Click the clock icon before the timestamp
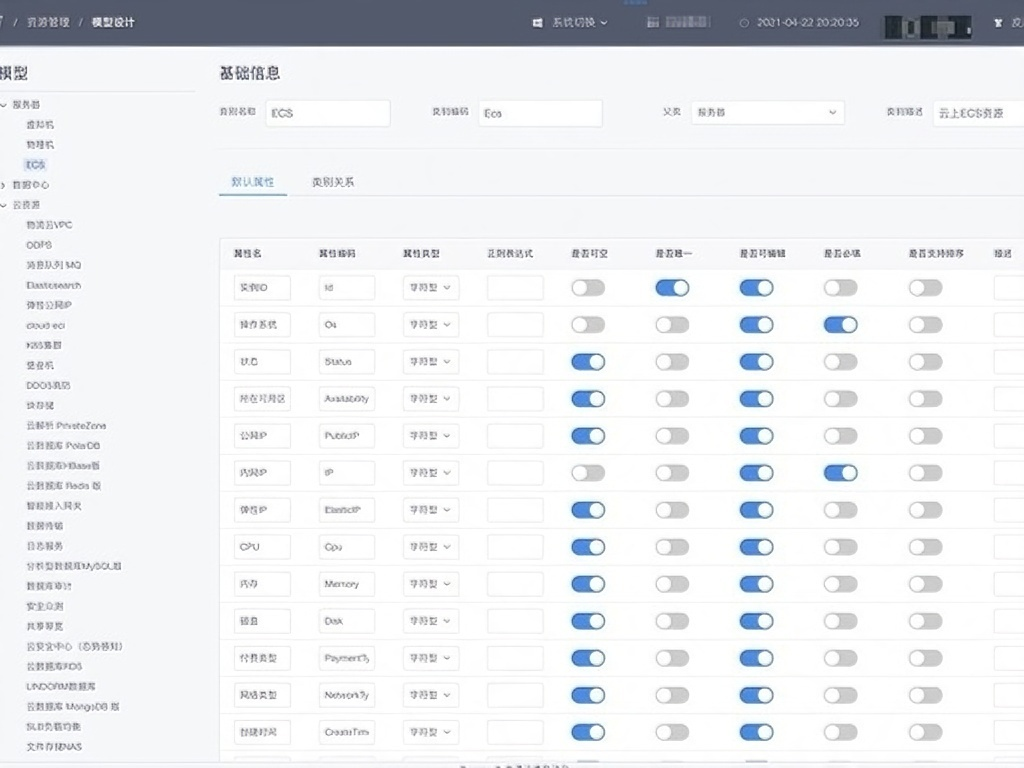 (x=744, y=23)
